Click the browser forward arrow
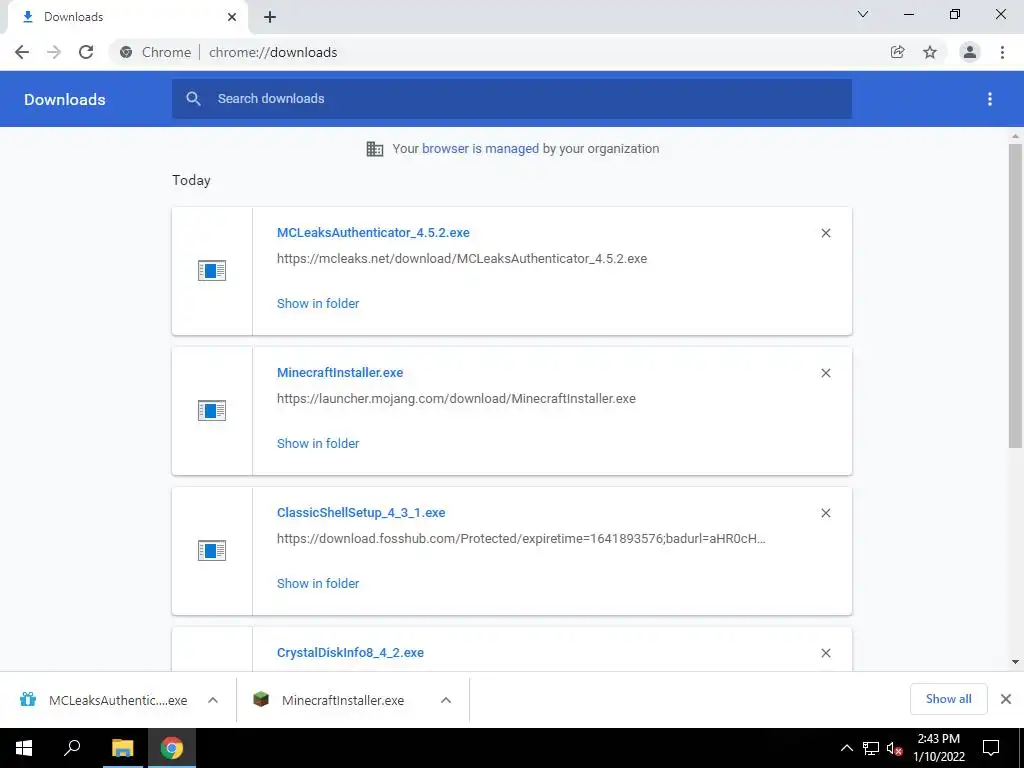Screen dimensions: 1024x768 click(54, 52)
